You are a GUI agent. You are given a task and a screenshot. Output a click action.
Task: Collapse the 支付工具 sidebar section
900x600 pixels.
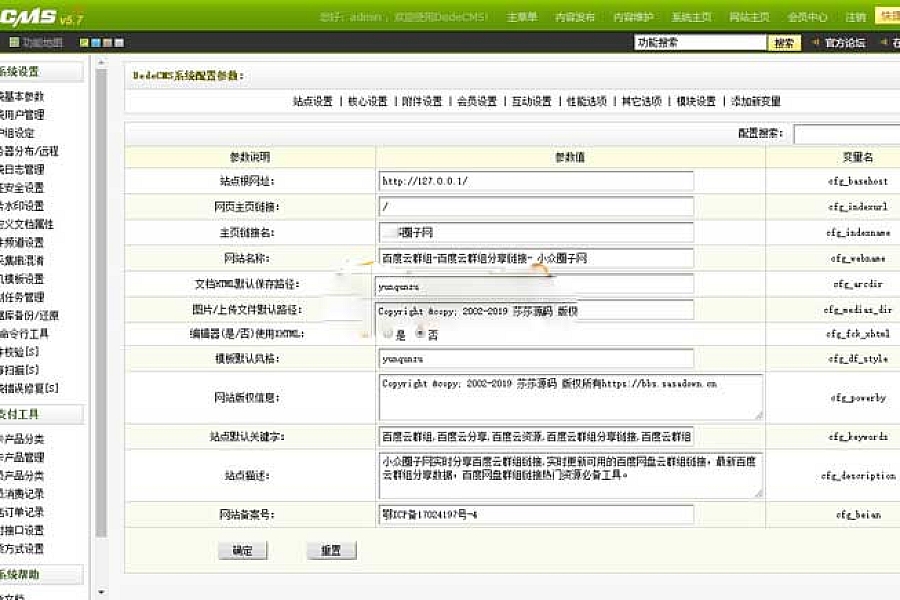[x=41, y=414]
